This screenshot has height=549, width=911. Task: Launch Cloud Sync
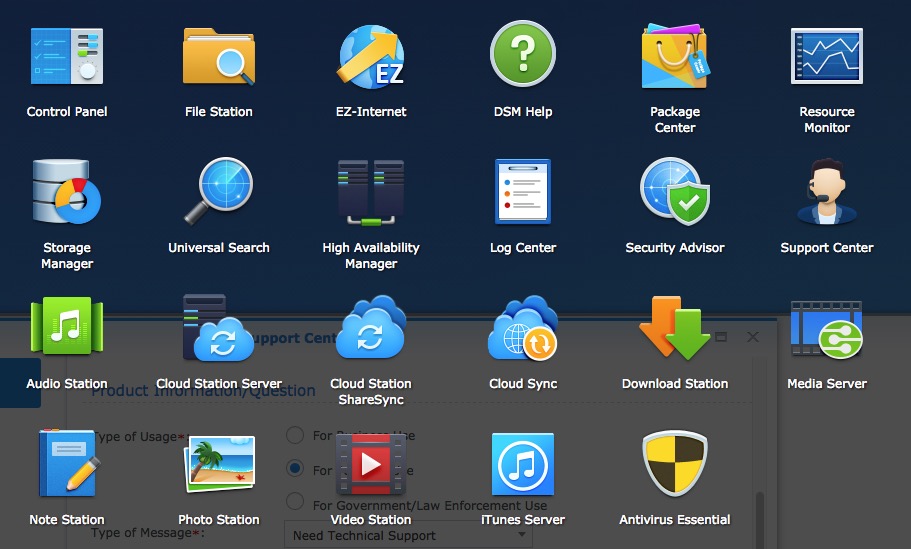(523, 328)
